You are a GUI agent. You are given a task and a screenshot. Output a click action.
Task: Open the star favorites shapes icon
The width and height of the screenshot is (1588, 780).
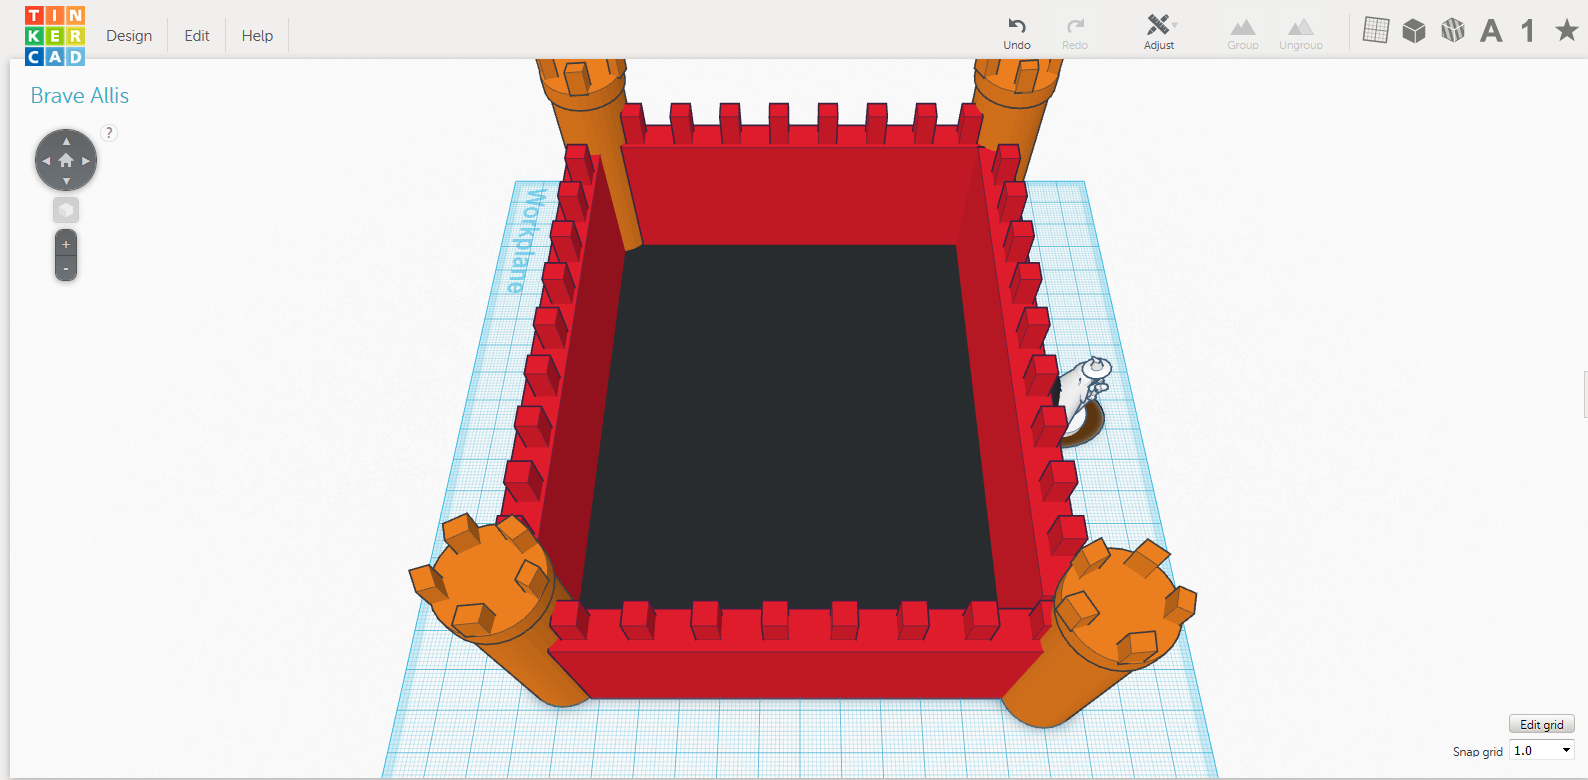click(x=1567, y=30)
